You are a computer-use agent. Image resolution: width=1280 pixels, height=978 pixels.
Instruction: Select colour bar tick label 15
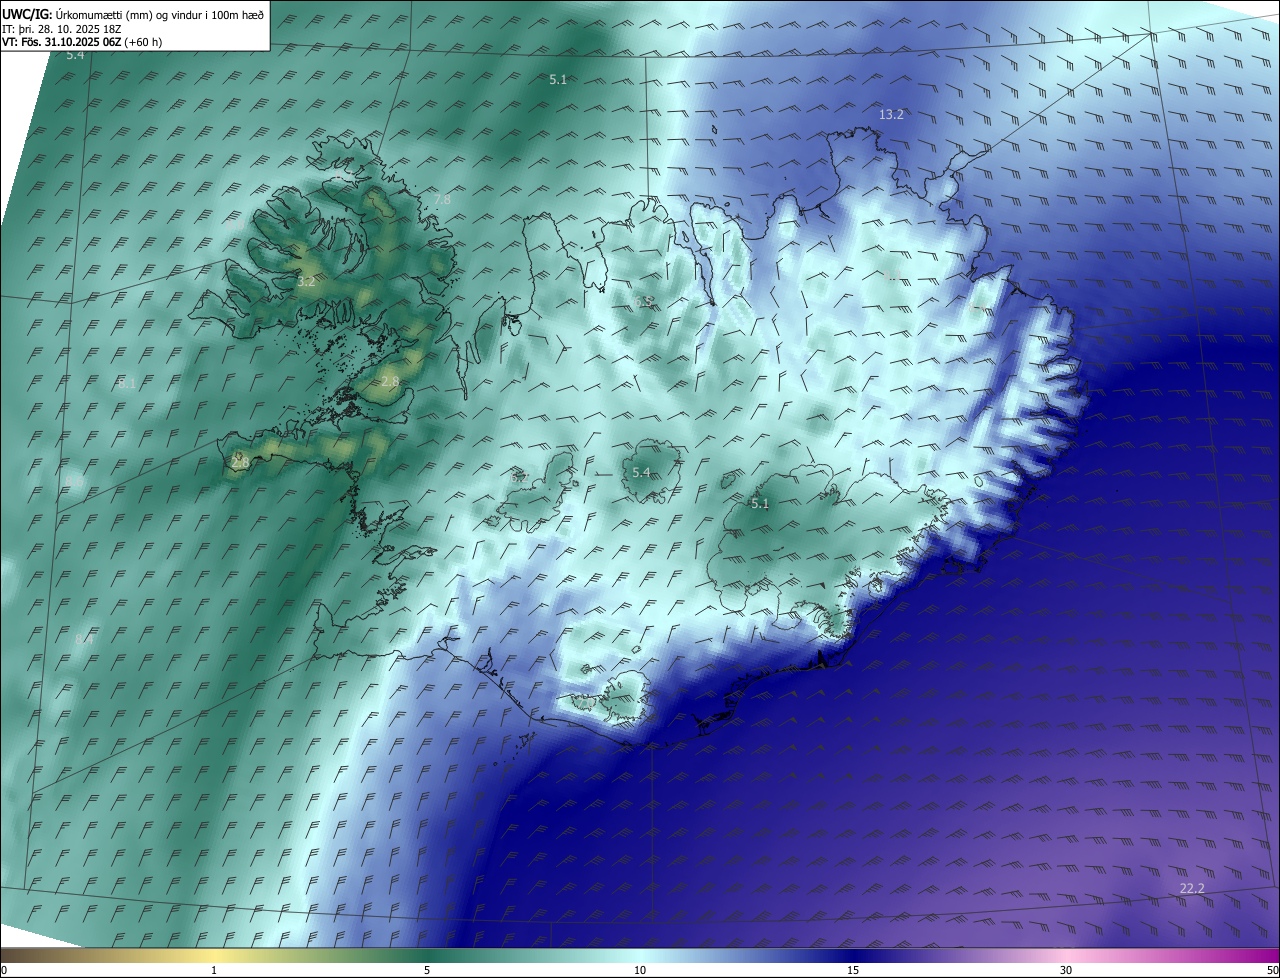point(853,970)
